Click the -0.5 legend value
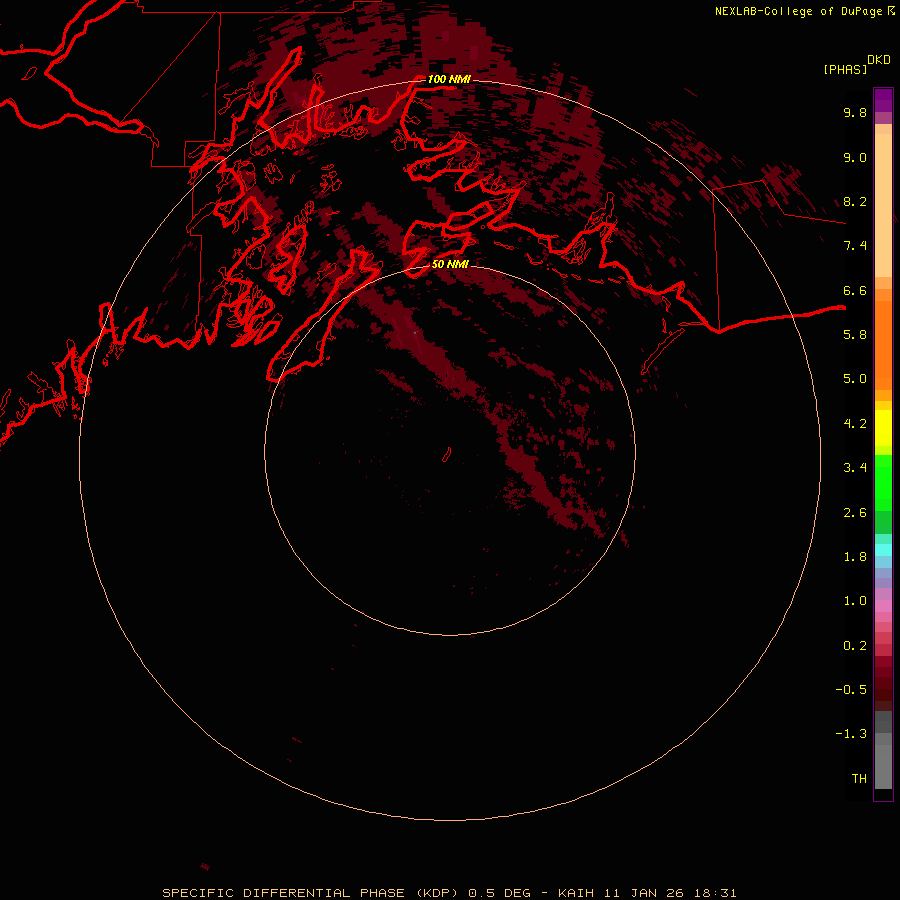Image resolution: width=900 pixels, height=900 pixels. click(851, 690)
